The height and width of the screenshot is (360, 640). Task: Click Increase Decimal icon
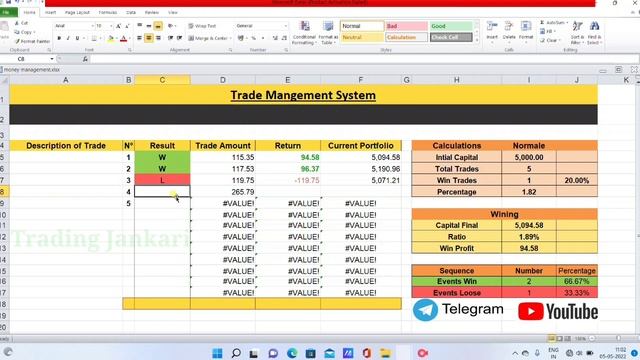(x=275, y=38)
